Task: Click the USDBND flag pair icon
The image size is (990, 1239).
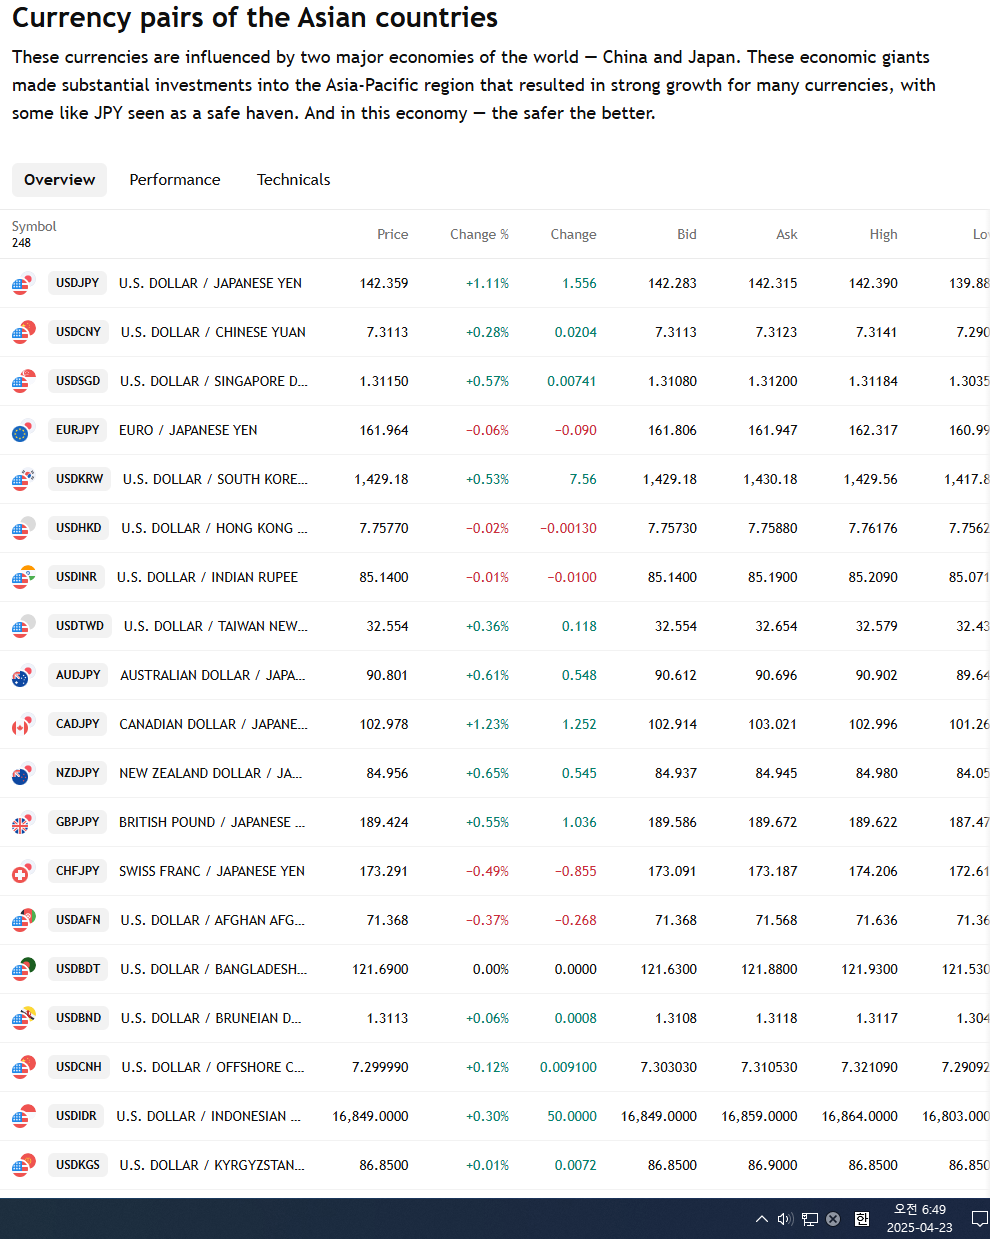Action: tap(23, 1019)
